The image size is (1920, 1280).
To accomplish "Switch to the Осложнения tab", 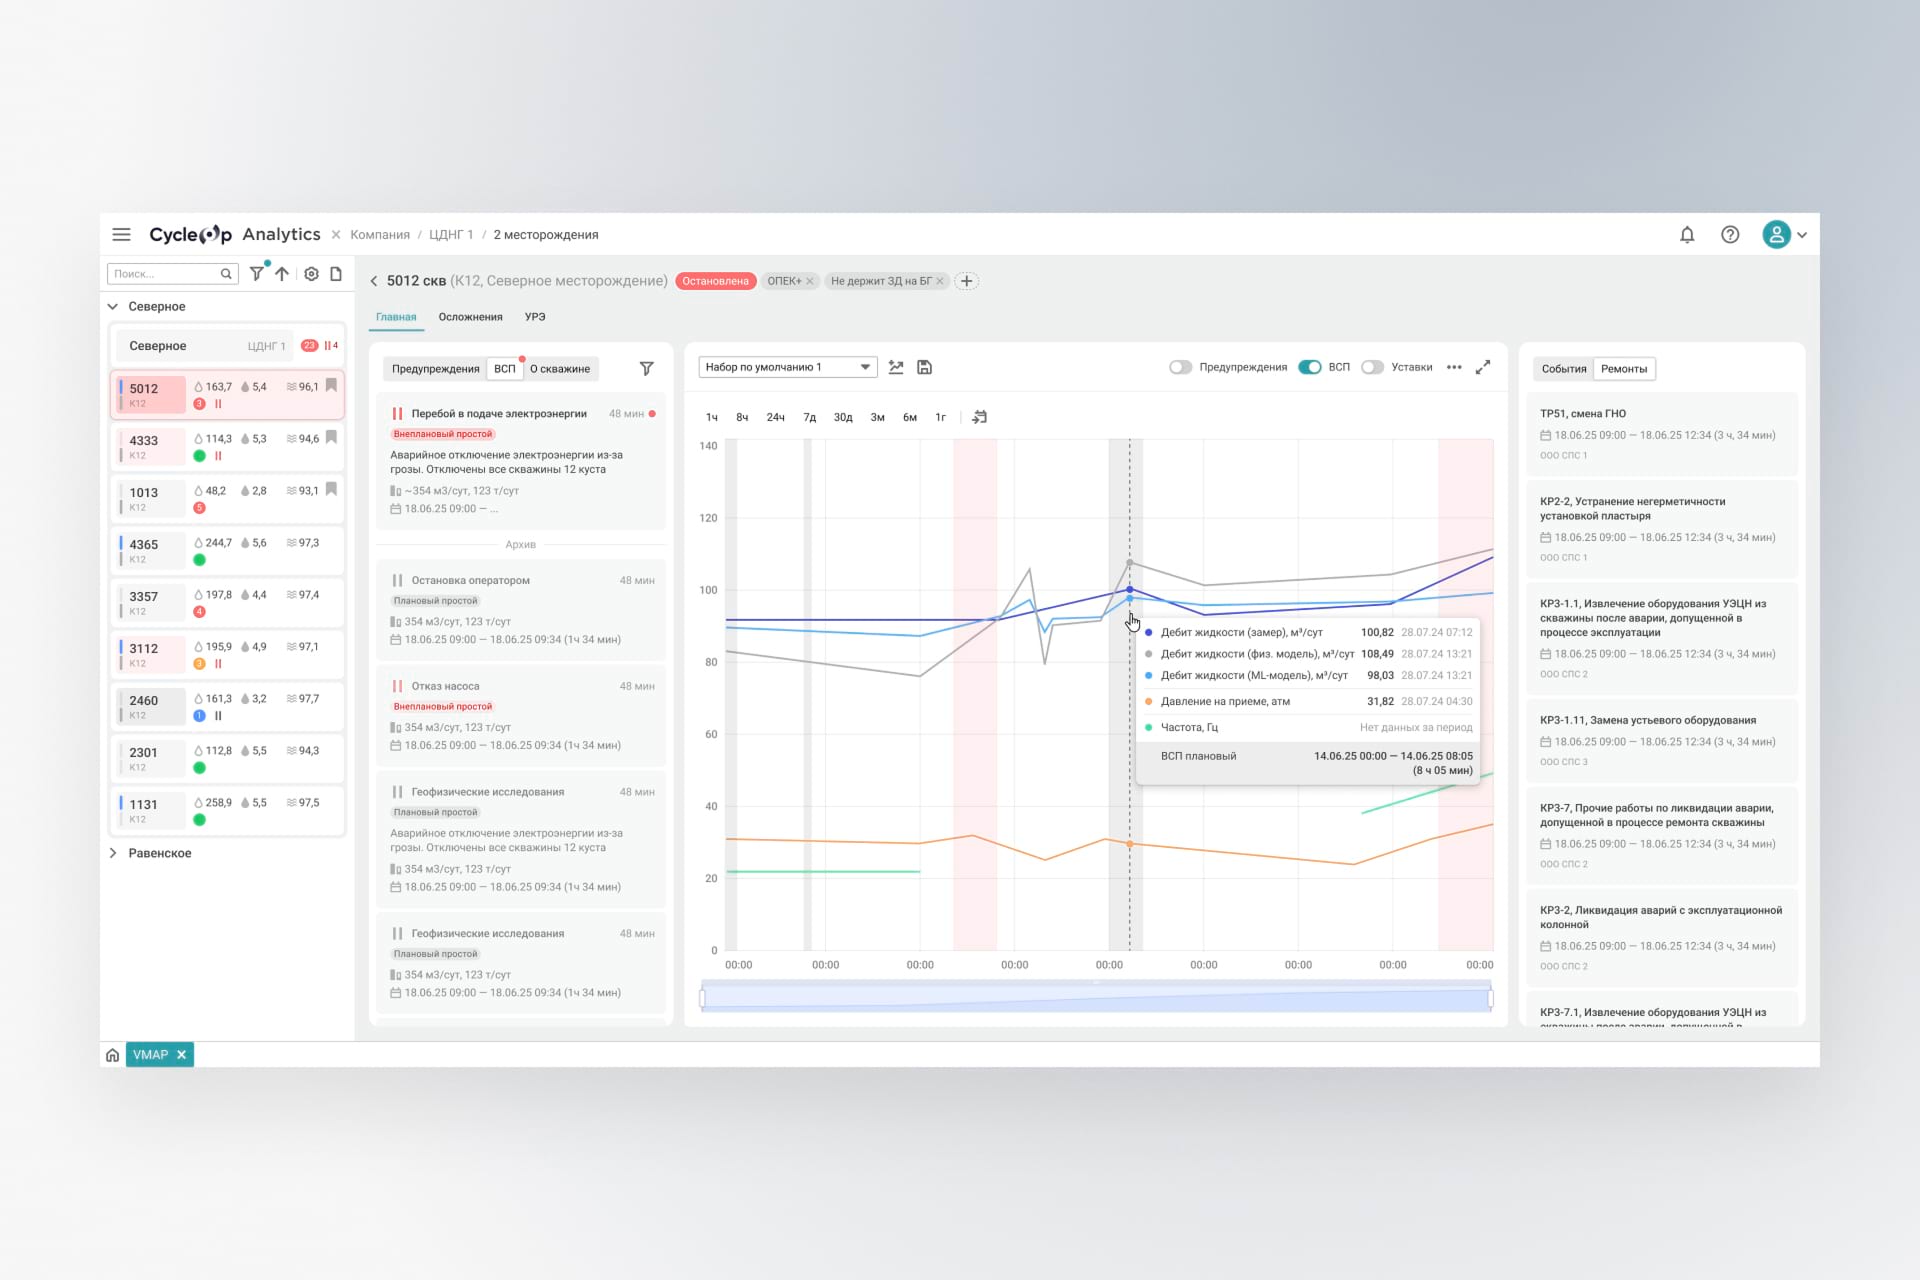I will click(x=470, y=317).
